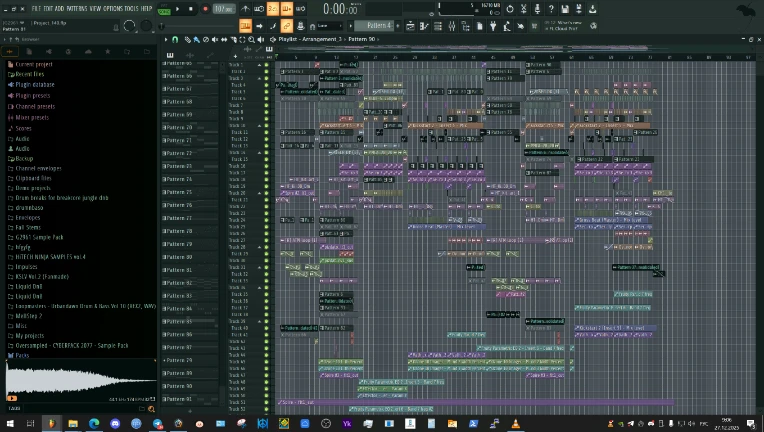Click the help question mark icon
The height and width of the screenshot is (432, 764).
(x=551, y=9)
